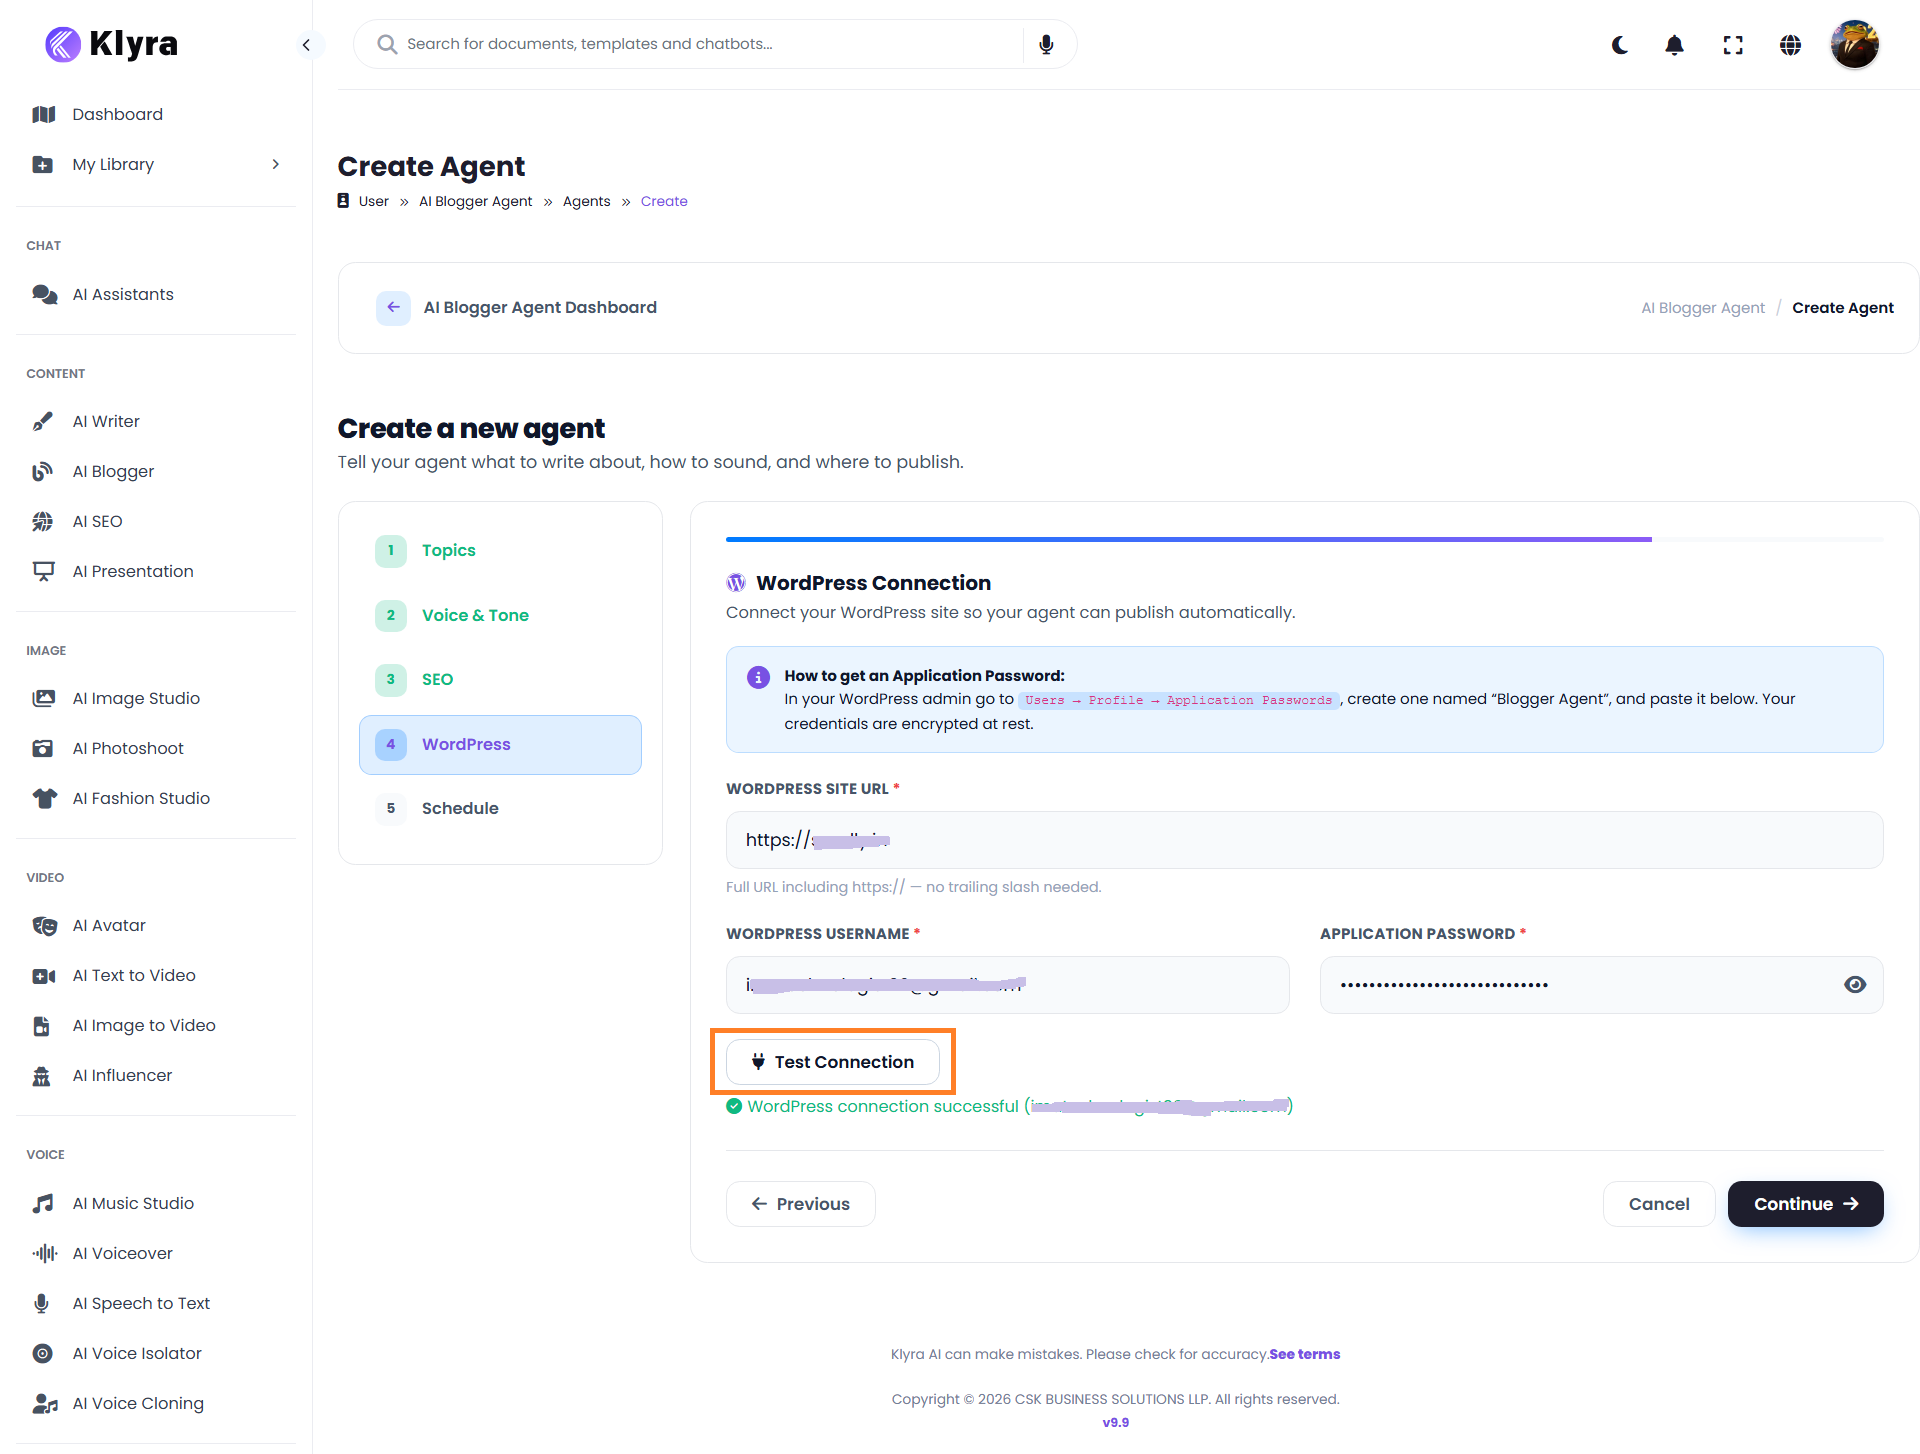This screenshot has width=1920, height=1454.
Task: Click the AI Presentation icon
Action: tap(43, 571)
